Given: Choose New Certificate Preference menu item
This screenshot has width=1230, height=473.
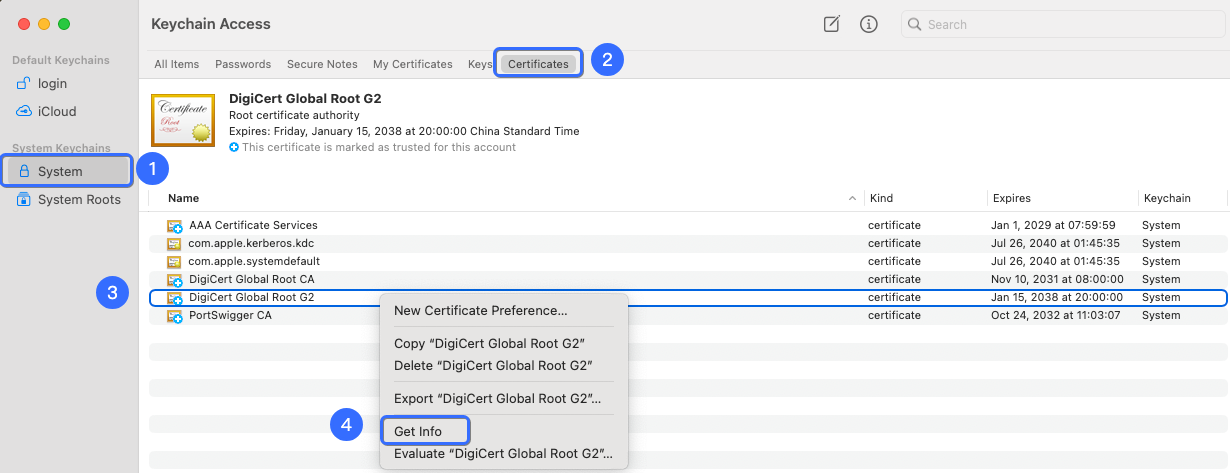Looking at the screenshot, I should 480,311.
